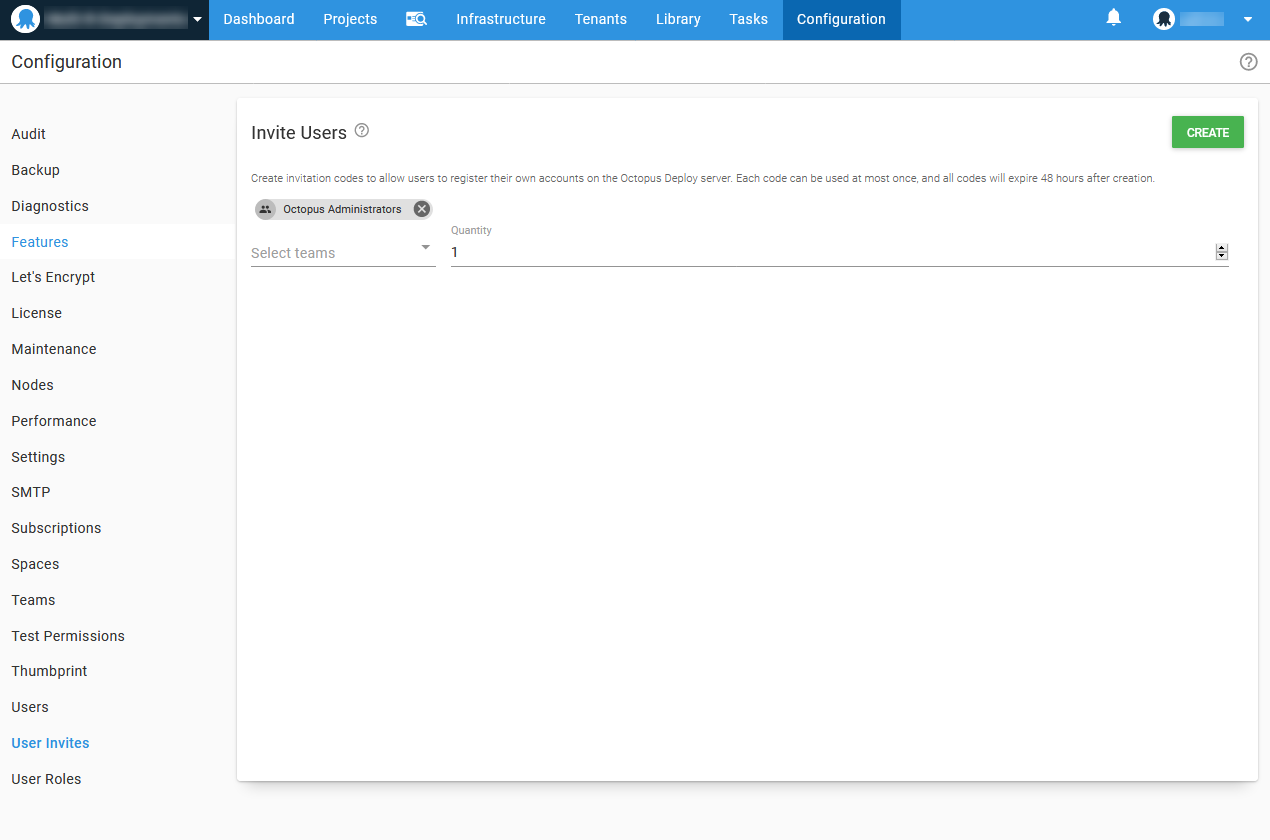
Task: Click the team group icon on chip
Action: coord(265,209)
